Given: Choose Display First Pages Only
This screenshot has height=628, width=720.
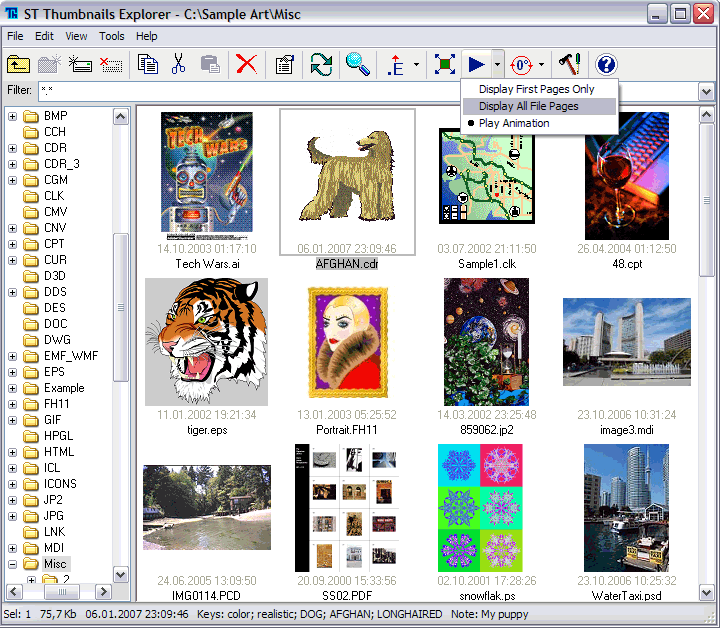Looking at the screenshot, I should (535, 89).
